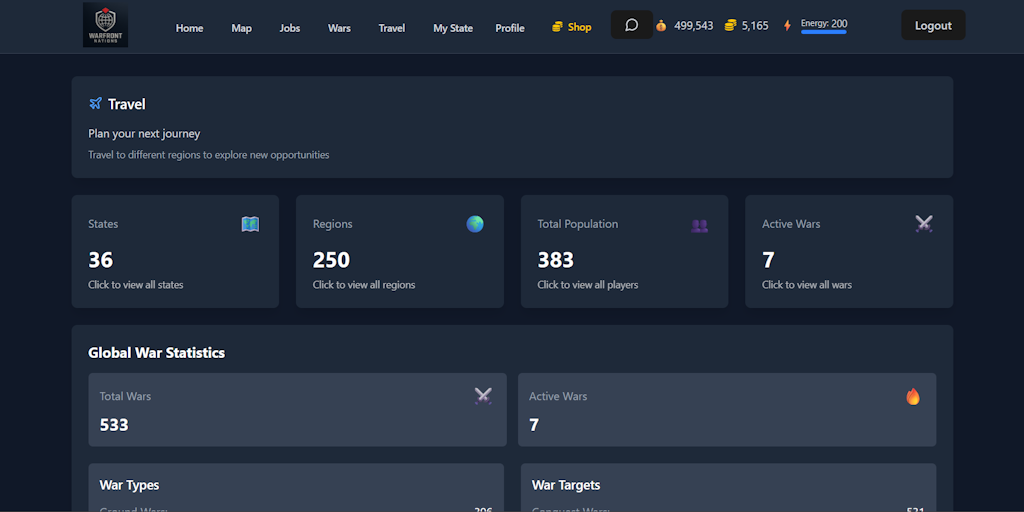
Task: Click crossed swords icon in Total Wars box
Action: pos(483,396)
